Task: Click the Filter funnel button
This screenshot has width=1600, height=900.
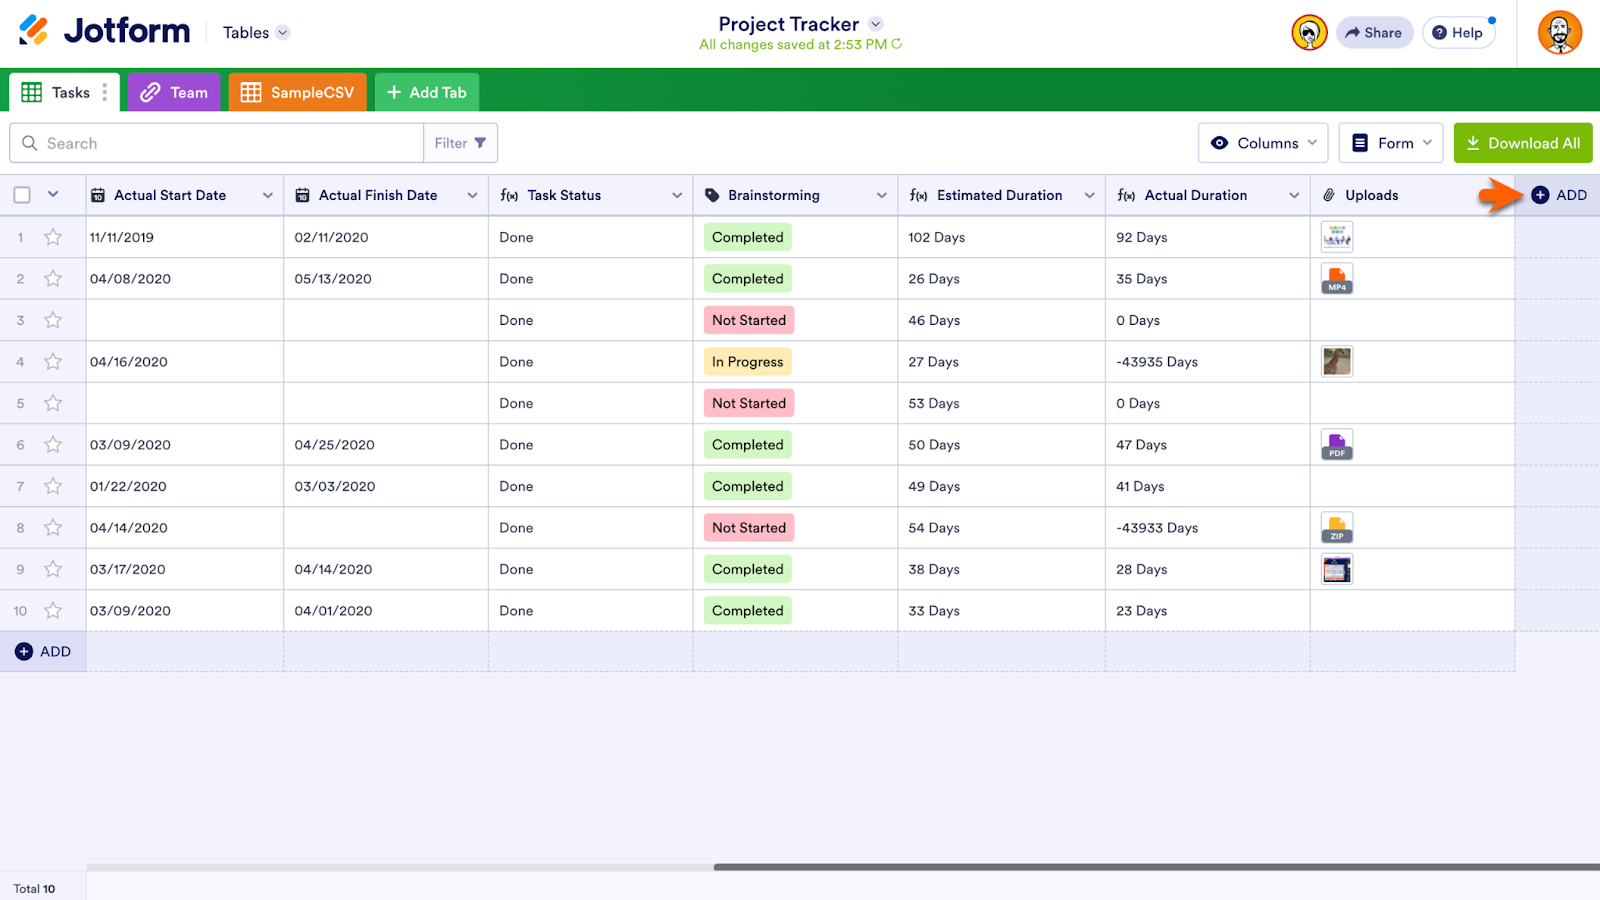Action: point(460,143)
